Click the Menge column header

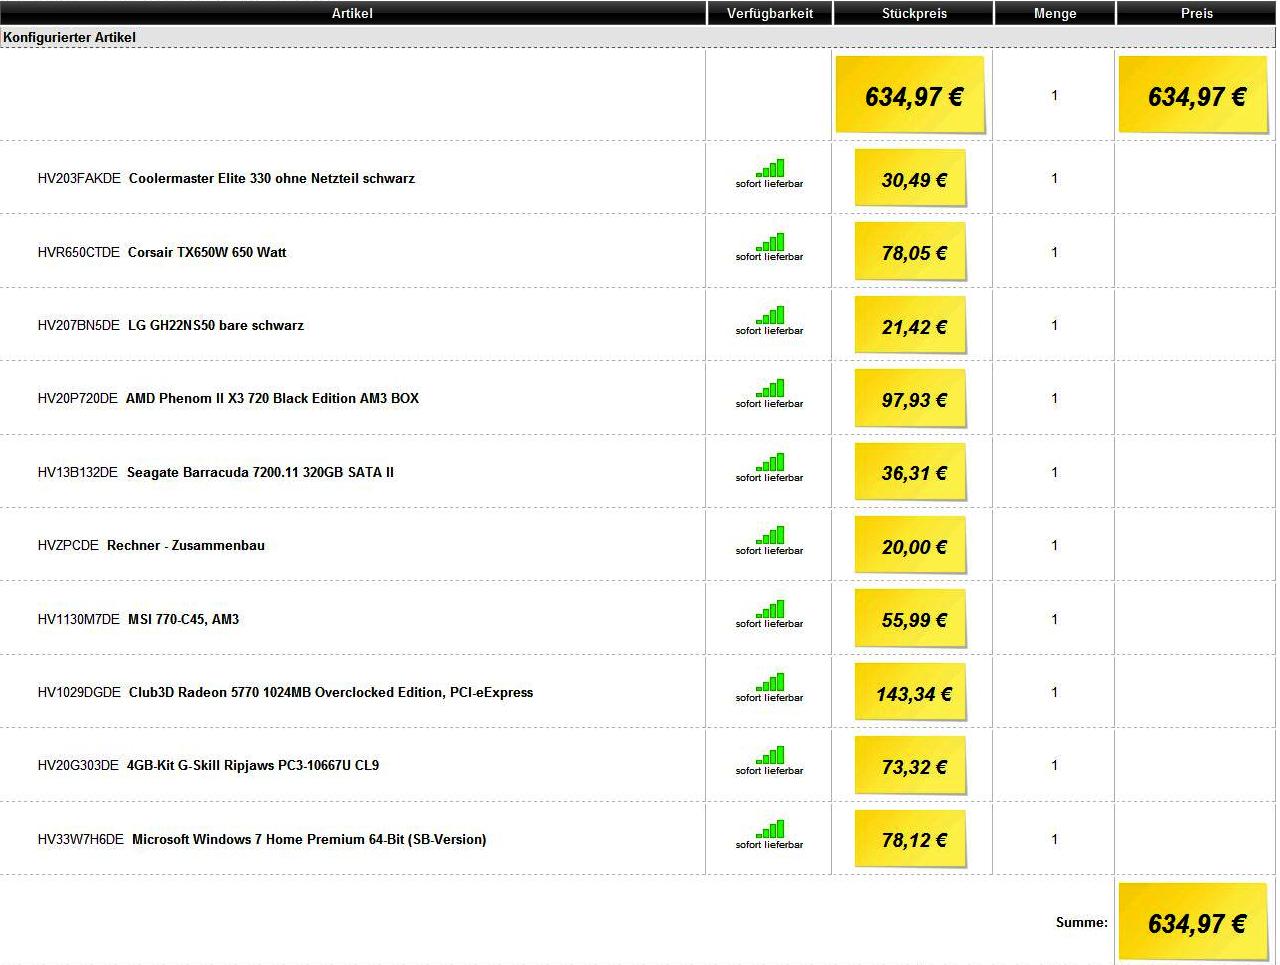point(1055,13)
